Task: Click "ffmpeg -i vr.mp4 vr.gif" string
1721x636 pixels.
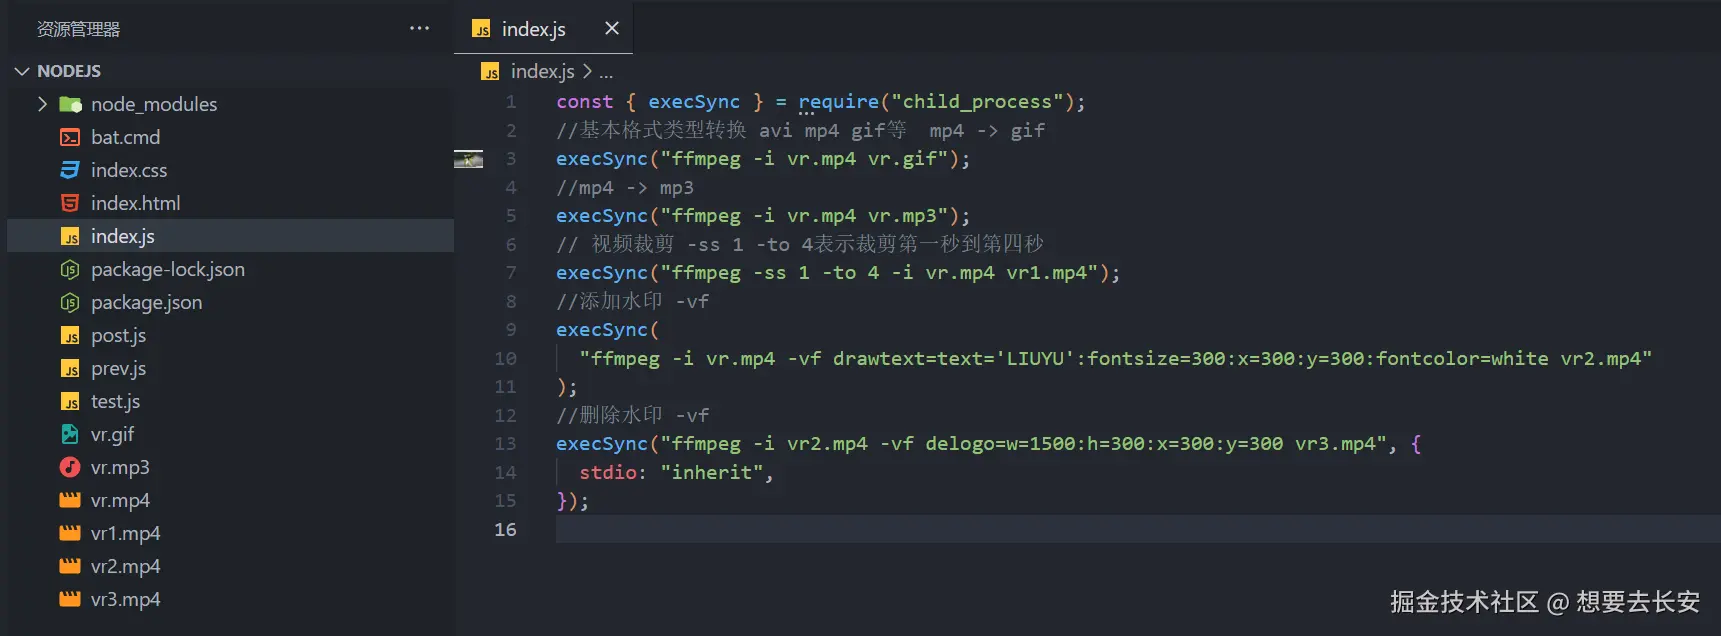Action: click(804, 158)
